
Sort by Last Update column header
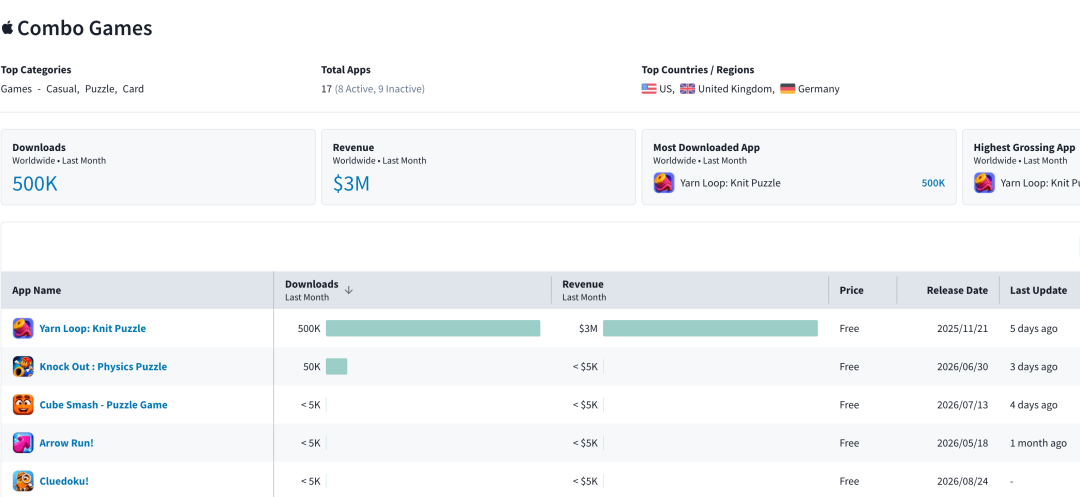pos(1039,290)
